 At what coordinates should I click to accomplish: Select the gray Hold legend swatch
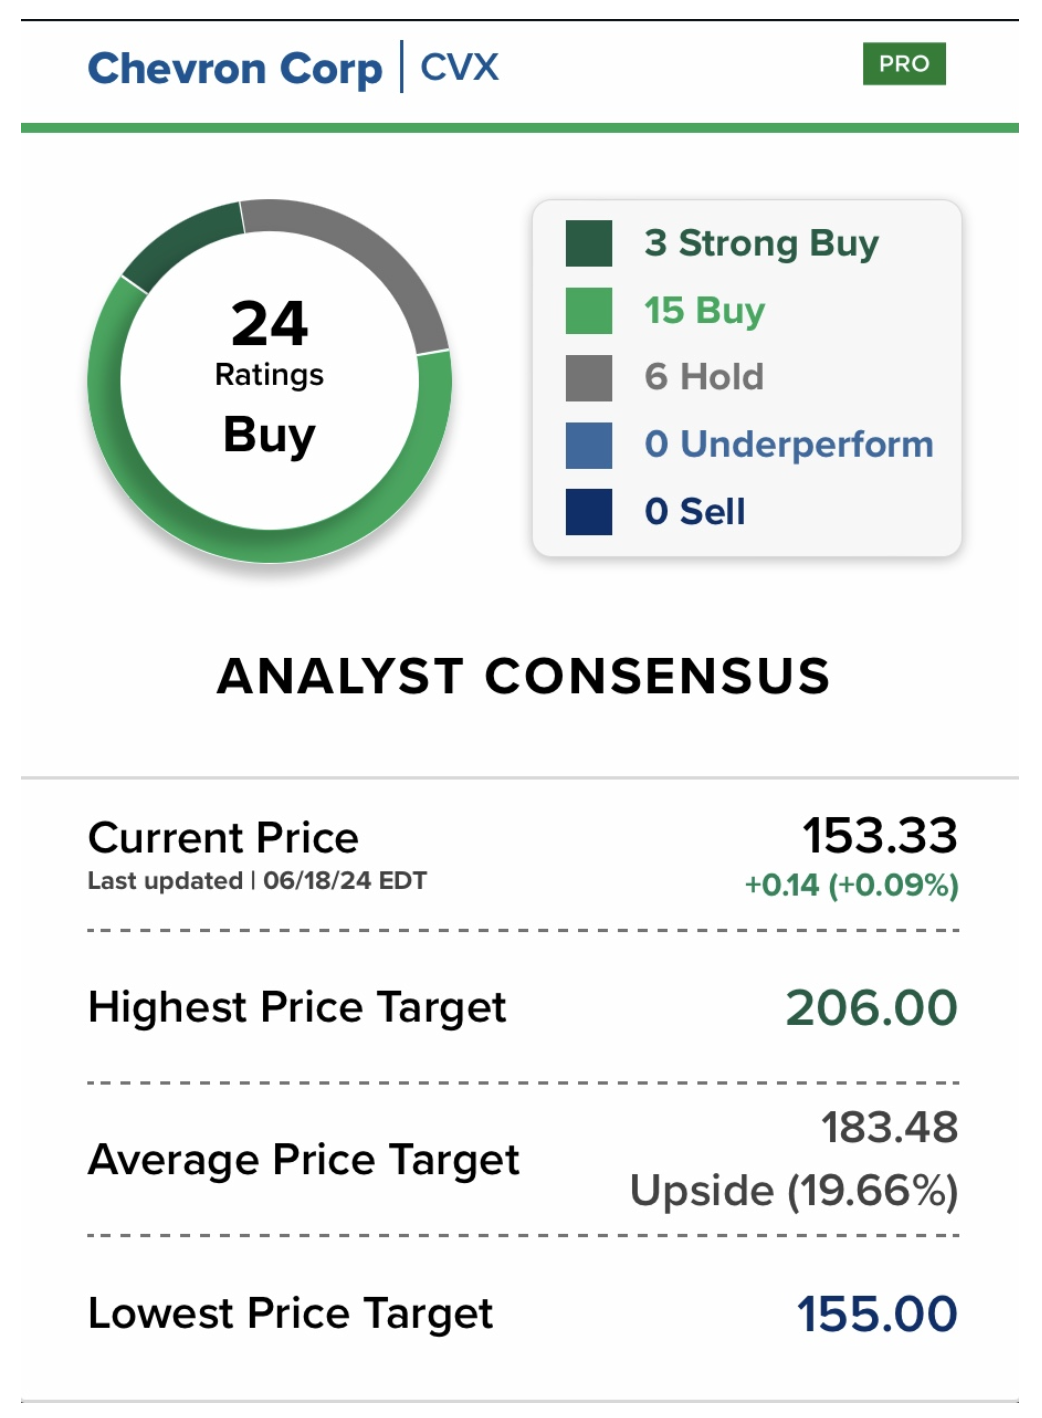tap(589, 378)
